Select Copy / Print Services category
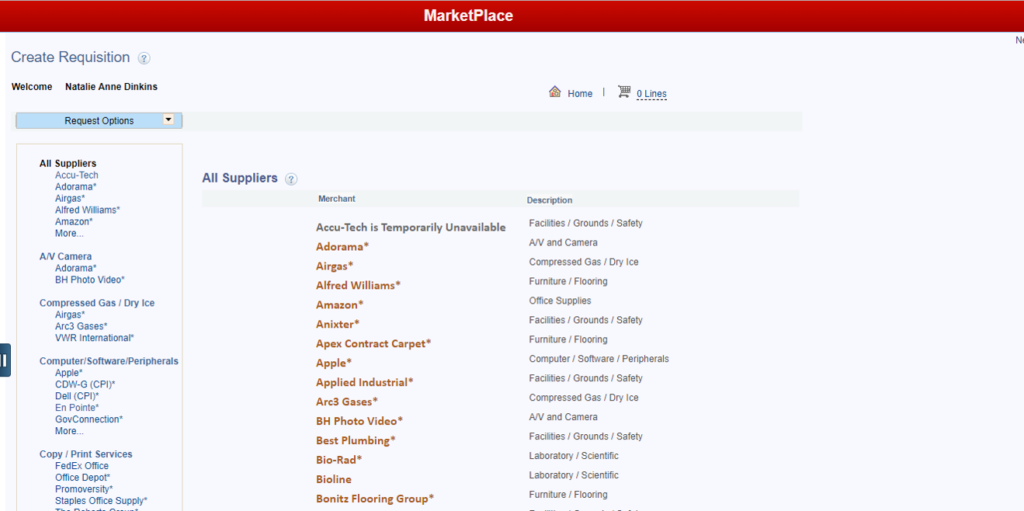 click(x=86, y=454)
